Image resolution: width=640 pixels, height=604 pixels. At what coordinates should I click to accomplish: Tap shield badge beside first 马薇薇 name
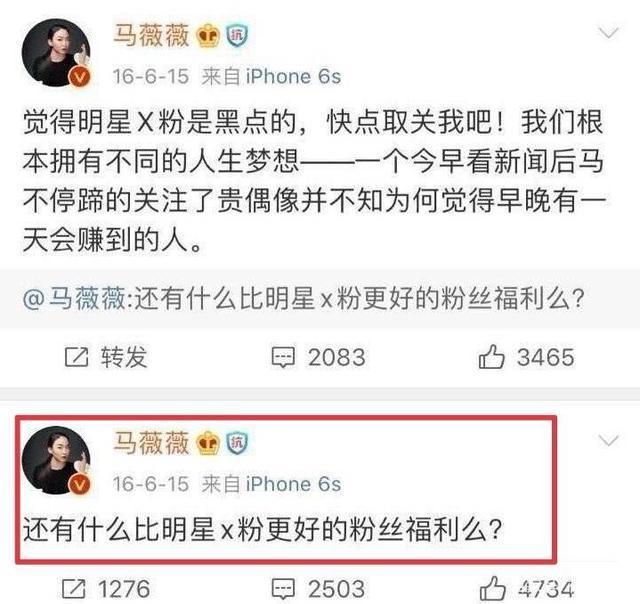click(237, 36)
